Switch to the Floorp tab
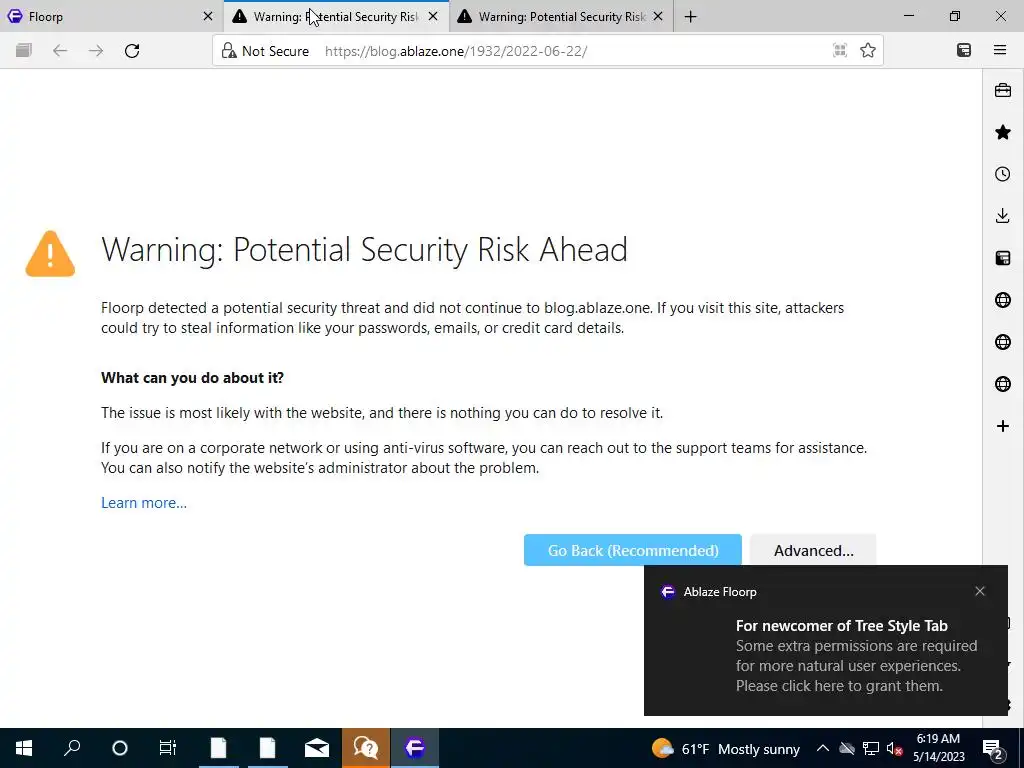 (112, 16)
